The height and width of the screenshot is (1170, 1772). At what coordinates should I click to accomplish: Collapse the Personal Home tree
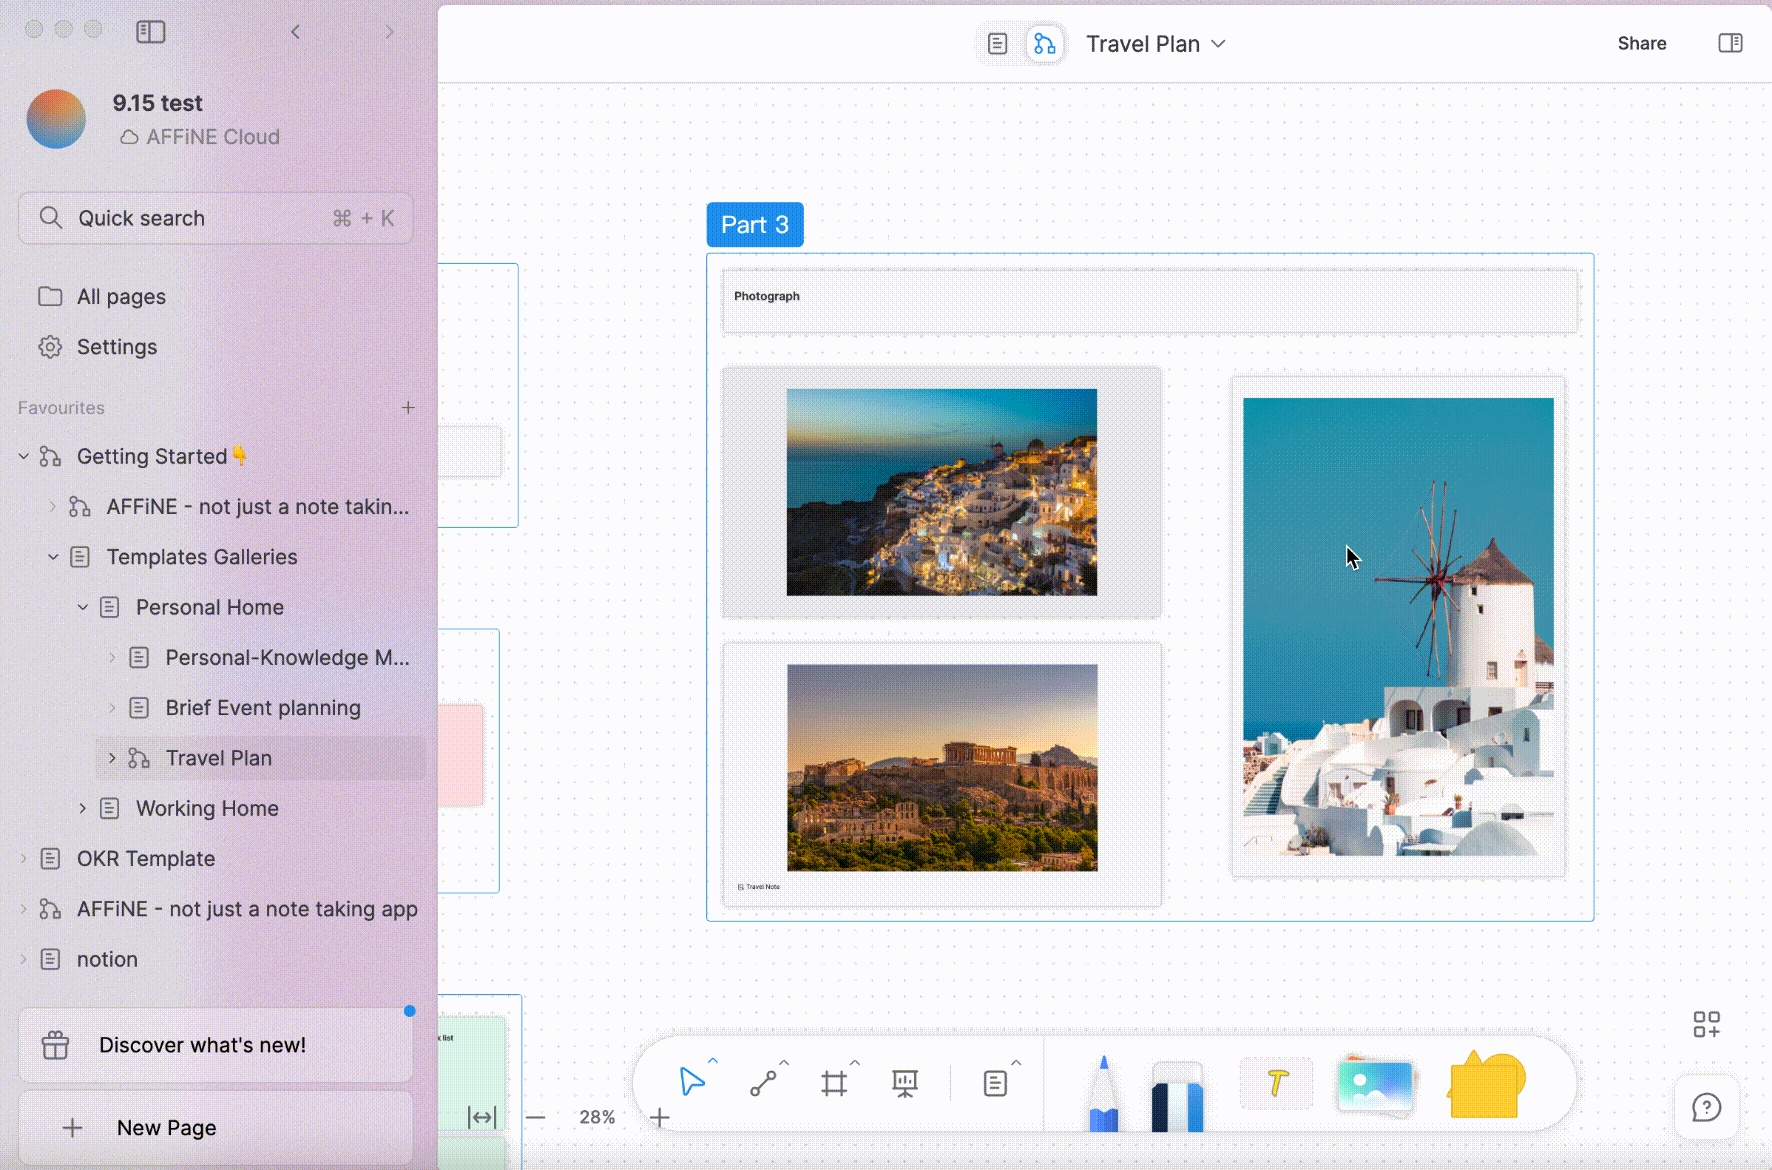(x=82, y=607)
